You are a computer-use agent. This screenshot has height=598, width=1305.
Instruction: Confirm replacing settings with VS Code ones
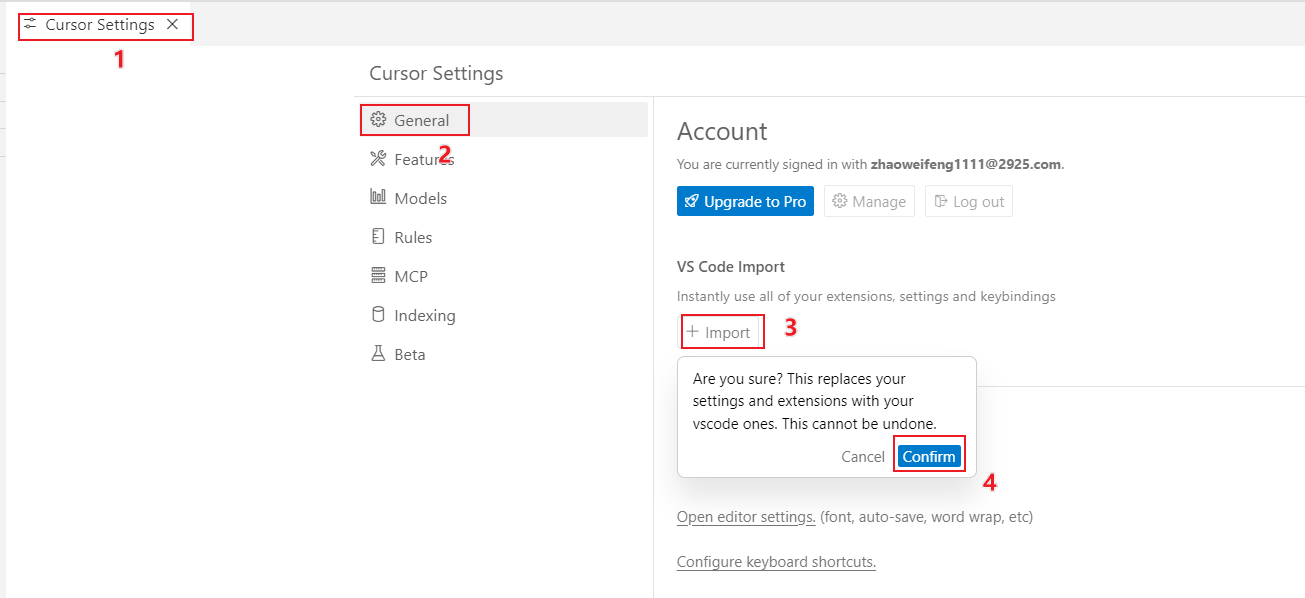929,457
